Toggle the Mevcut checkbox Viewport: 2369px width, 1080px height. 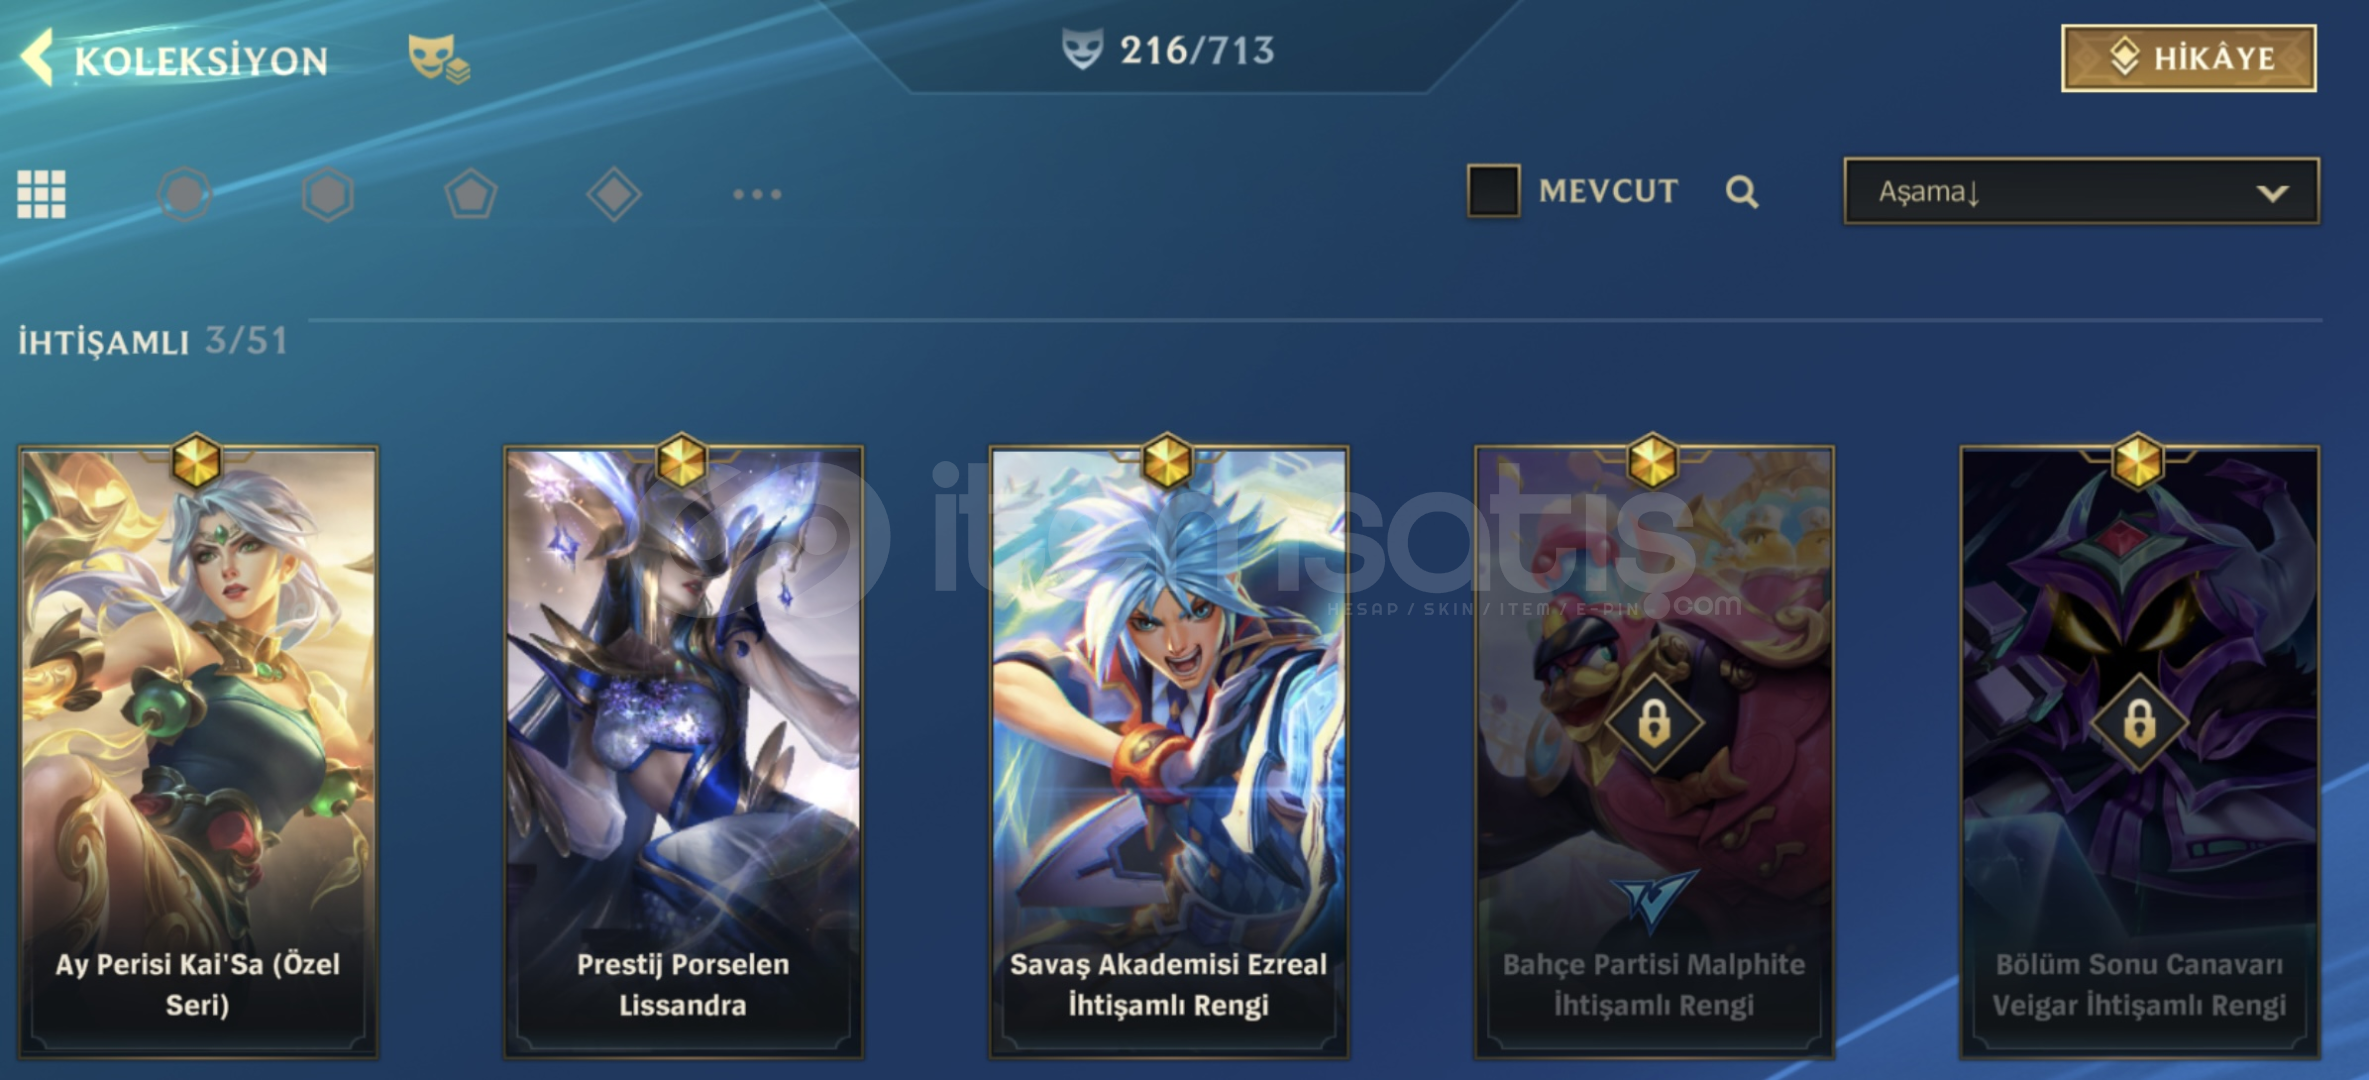1493,190
